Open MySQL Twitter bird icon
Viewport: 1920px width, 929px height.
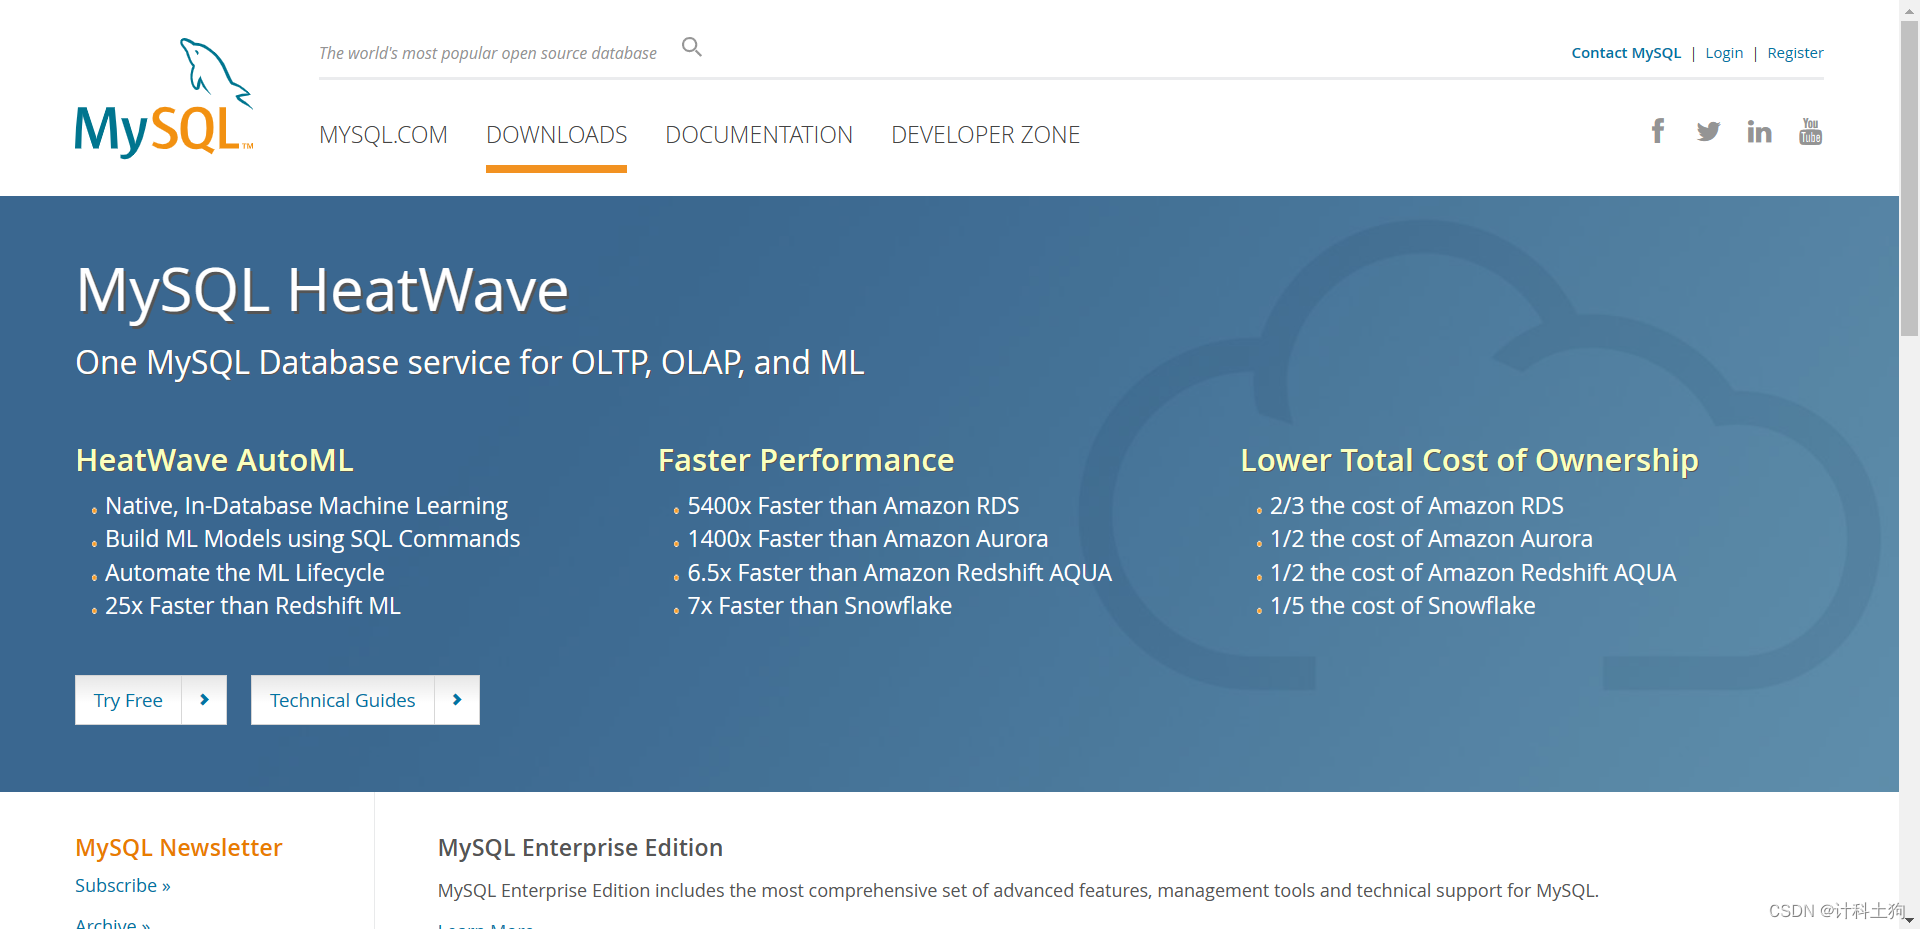[x=1708, y=131]
